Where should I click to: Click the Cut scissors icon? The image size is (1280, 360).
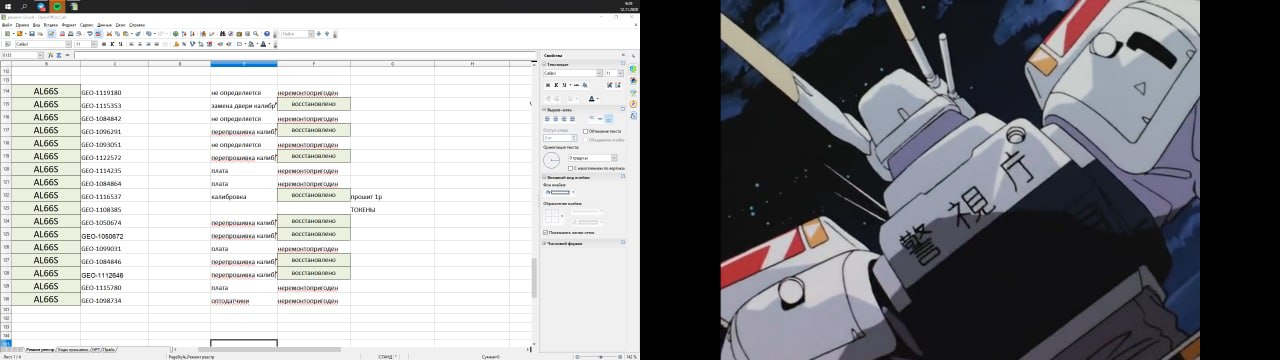pyautogui.click(x=109, y=34)
